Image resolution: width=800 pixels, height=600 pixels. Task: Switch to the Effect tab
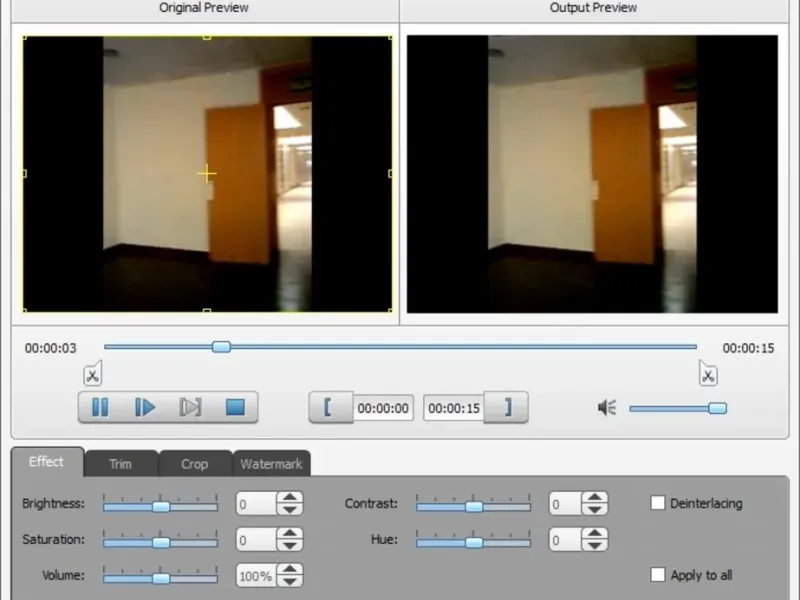47,462
